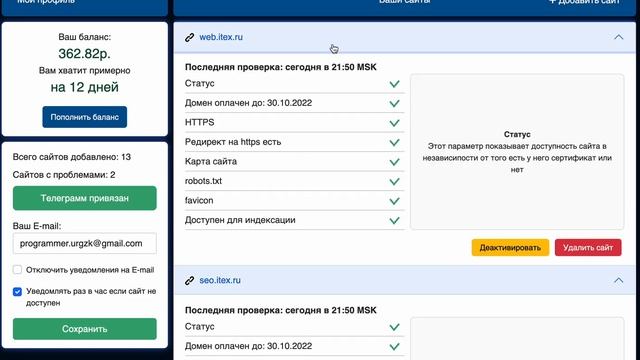
Task: Click the checkmark for Карта сайта
Action: 394,162
